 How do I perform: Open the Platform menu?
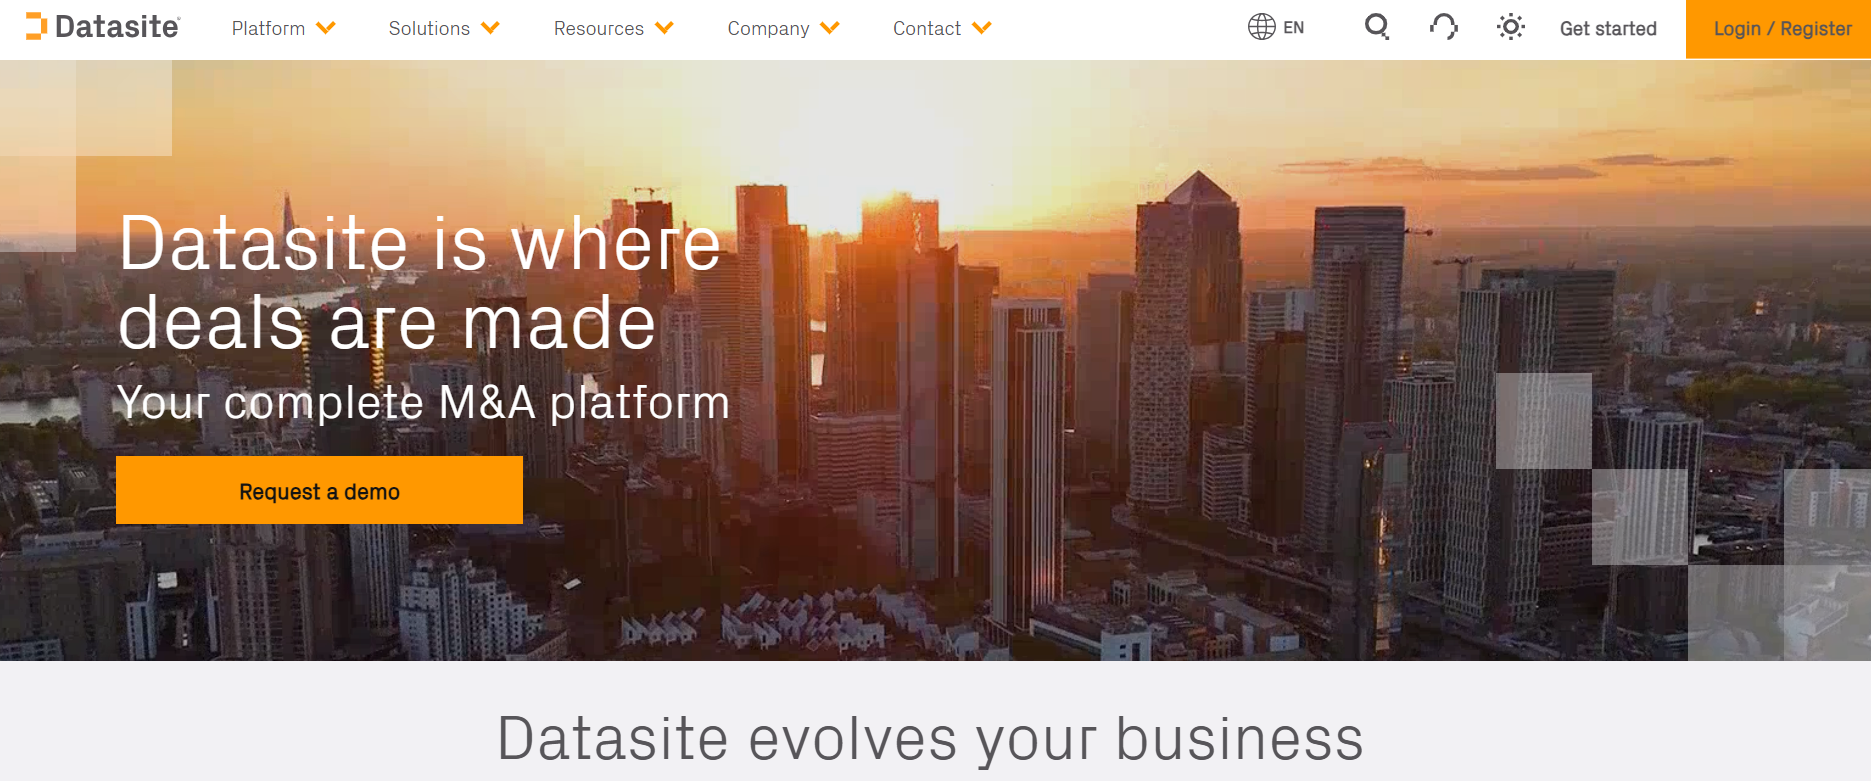(268, 29)
